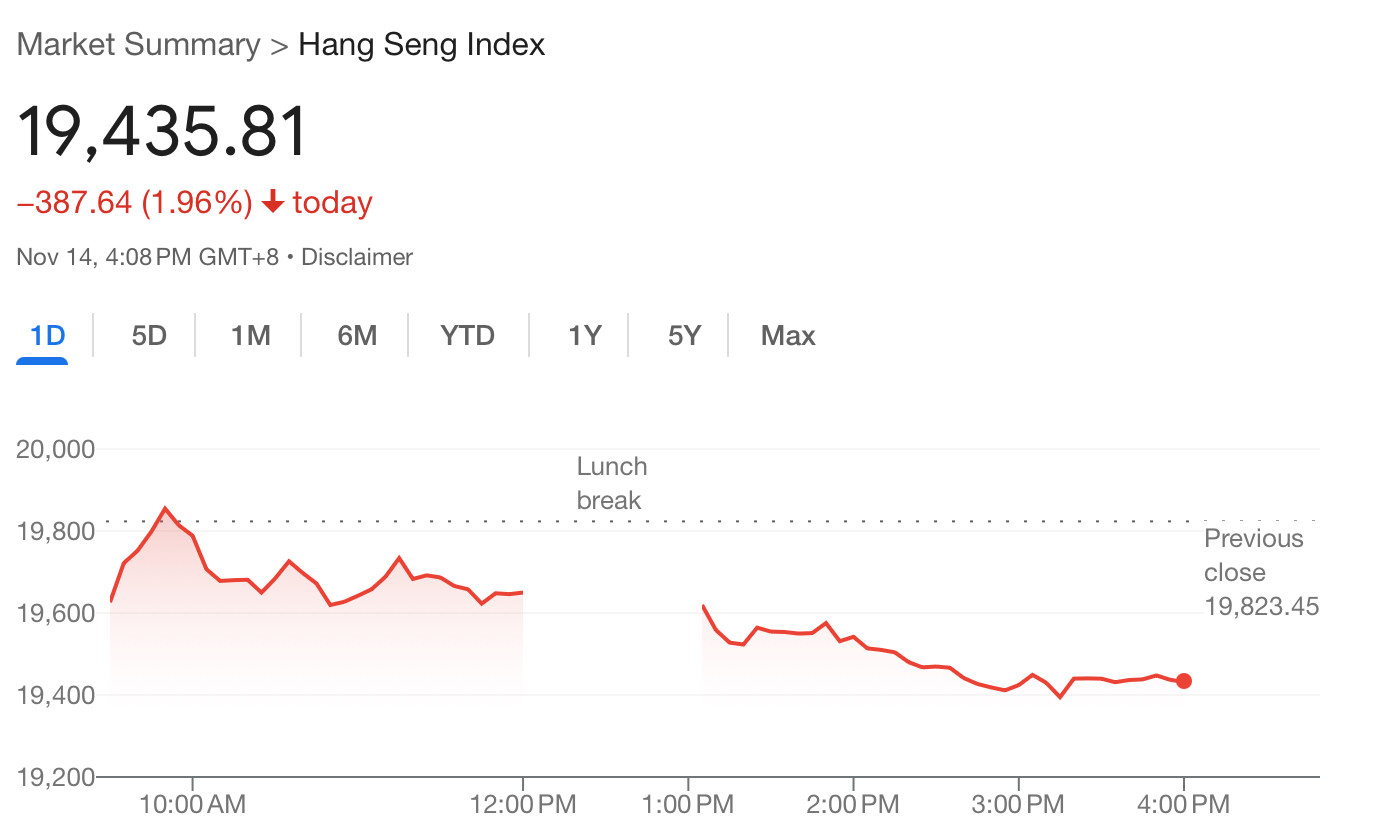
Task: Open the Disclaimer link
Action: [x=357, y=257]
